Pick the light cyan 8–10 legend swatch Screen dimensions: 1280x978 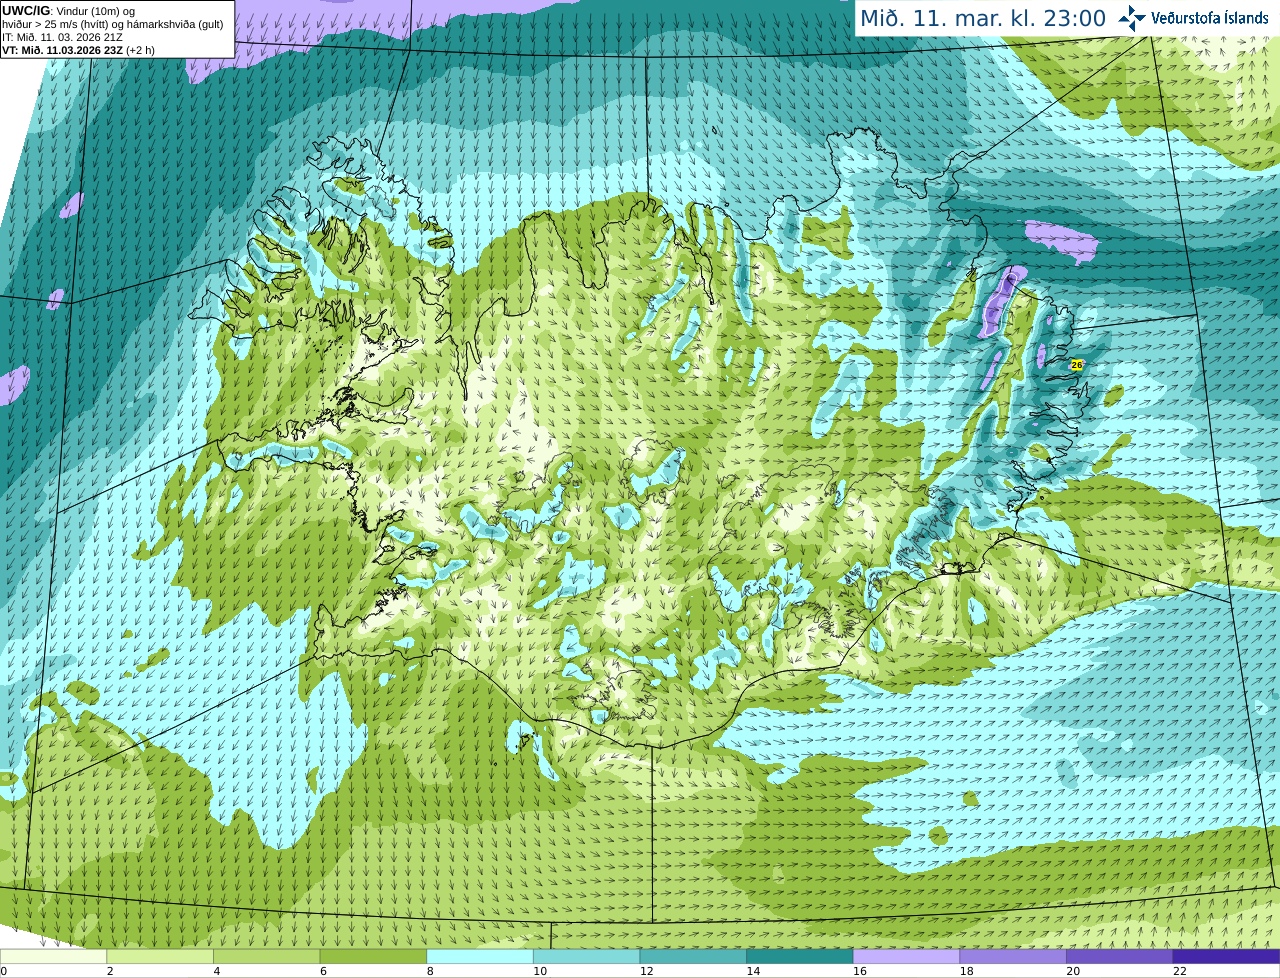tap(480, 956)
